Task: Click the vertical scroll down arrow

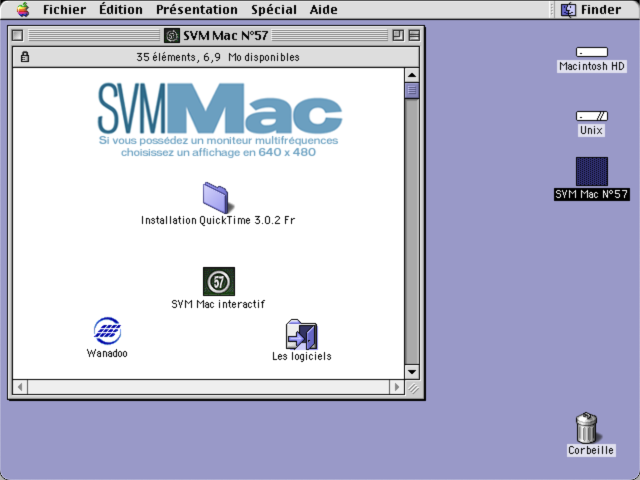Action: (412, 372)
